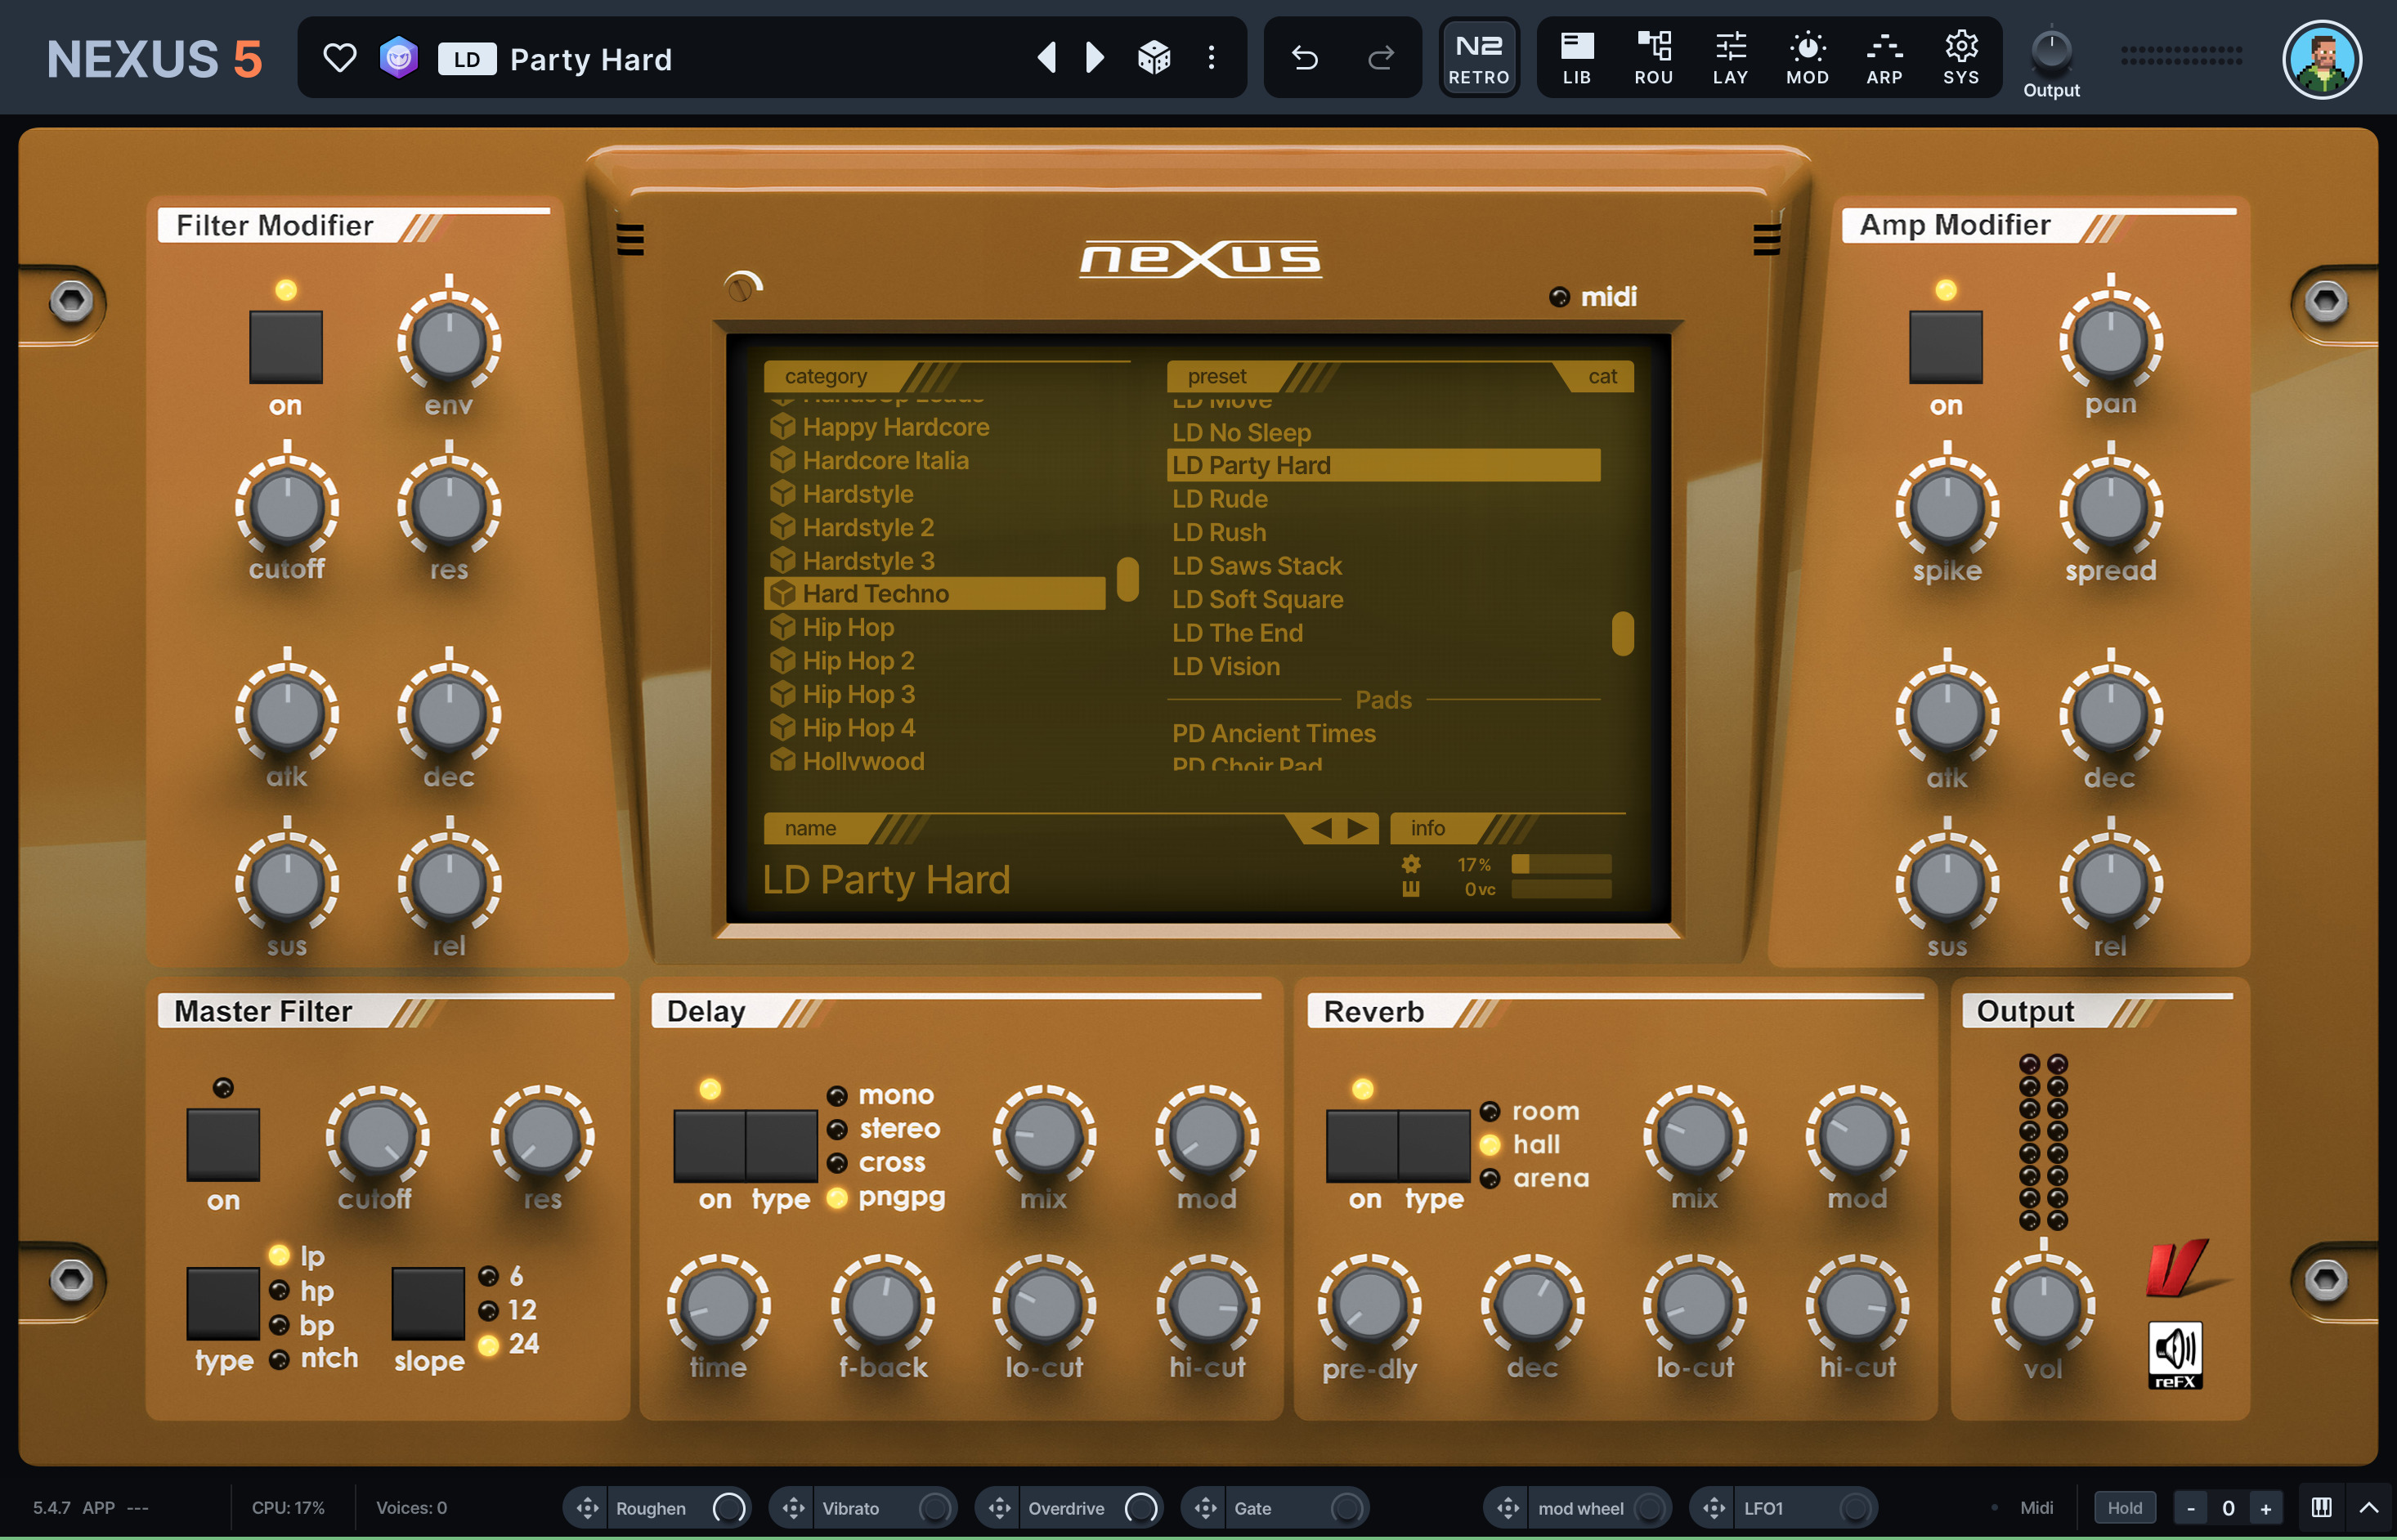Expand the bottom panel chevron
The height and width of the screenshot is (1540, 2397).
click(x=2369, y=1507)
